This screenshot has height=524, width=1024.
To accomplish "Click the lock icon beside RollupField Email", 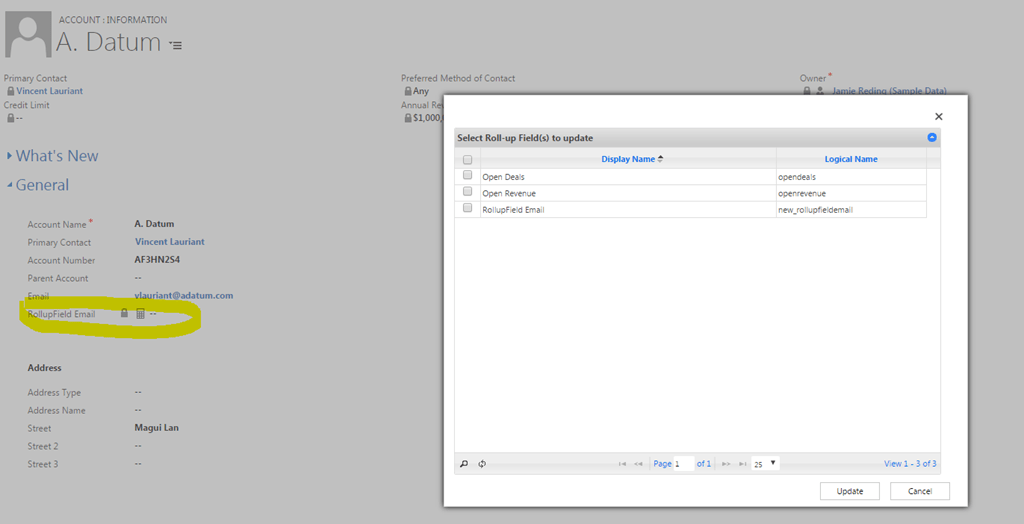I will (x=124, y=313).
